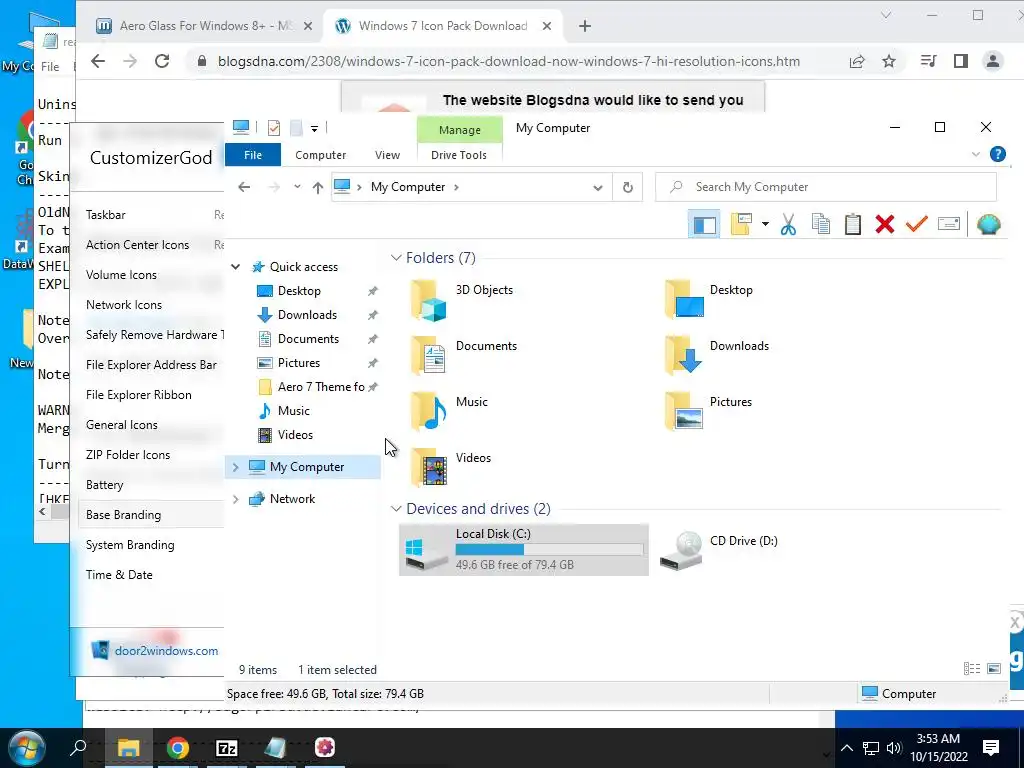Switch to large icons view in status bar
Image resolution: width=1024 pixels, height=768 pixels.
[x=994, y=669]
